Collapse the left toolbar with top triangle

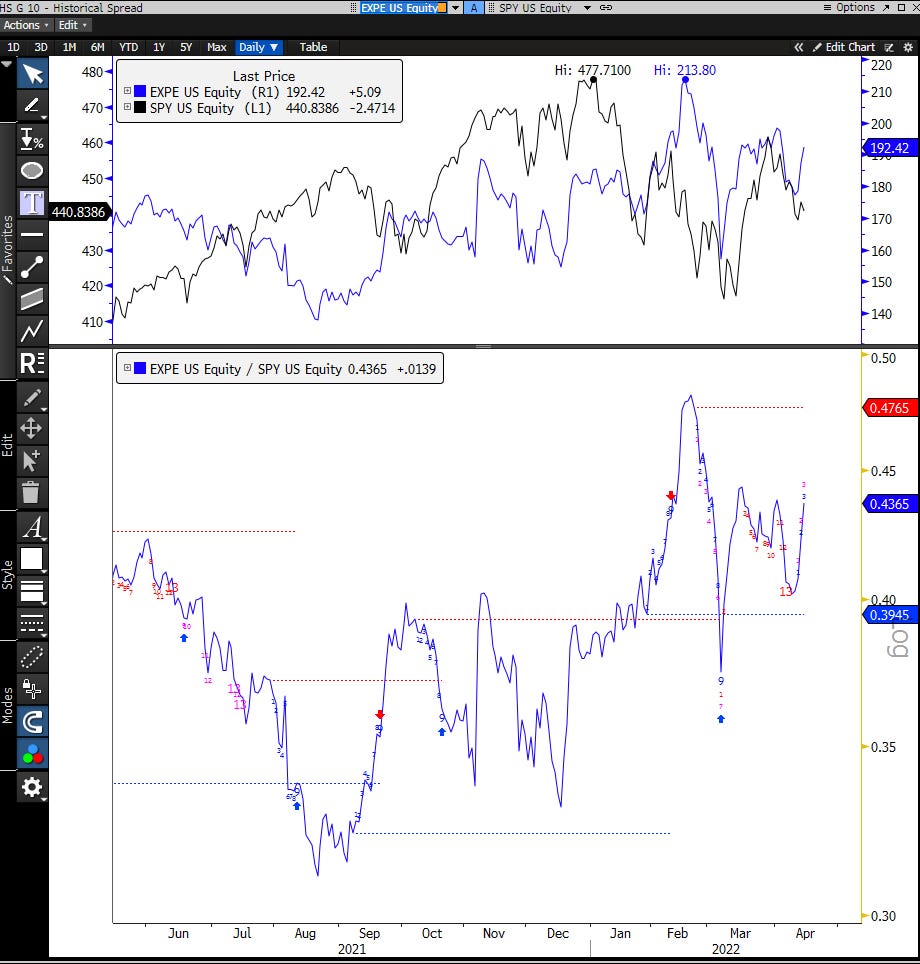[x=7, y=64]
